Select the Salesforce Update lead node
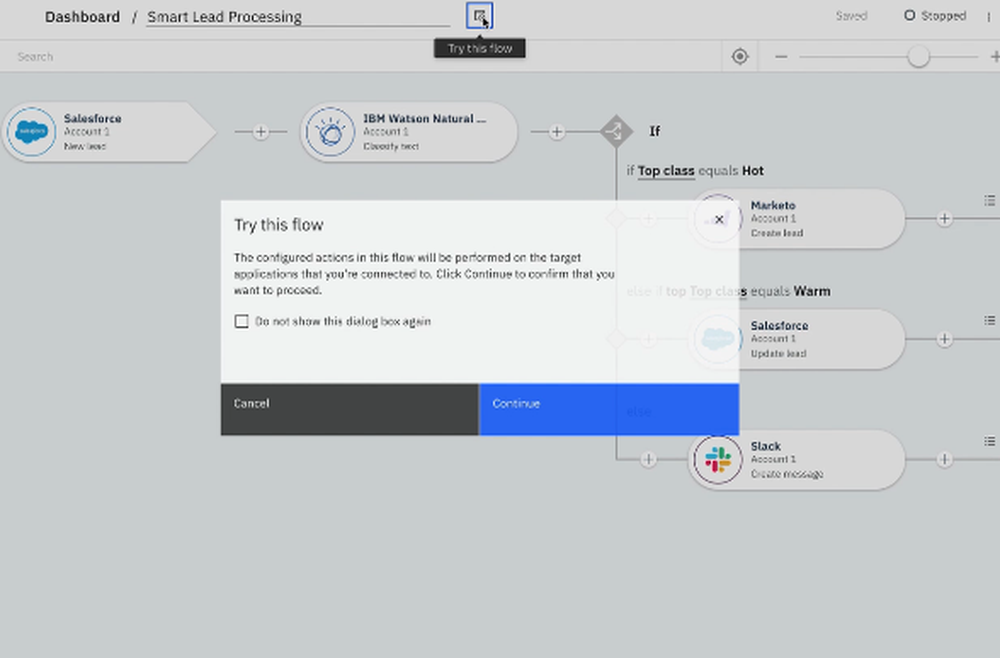1000x658 pixels. 796,339
